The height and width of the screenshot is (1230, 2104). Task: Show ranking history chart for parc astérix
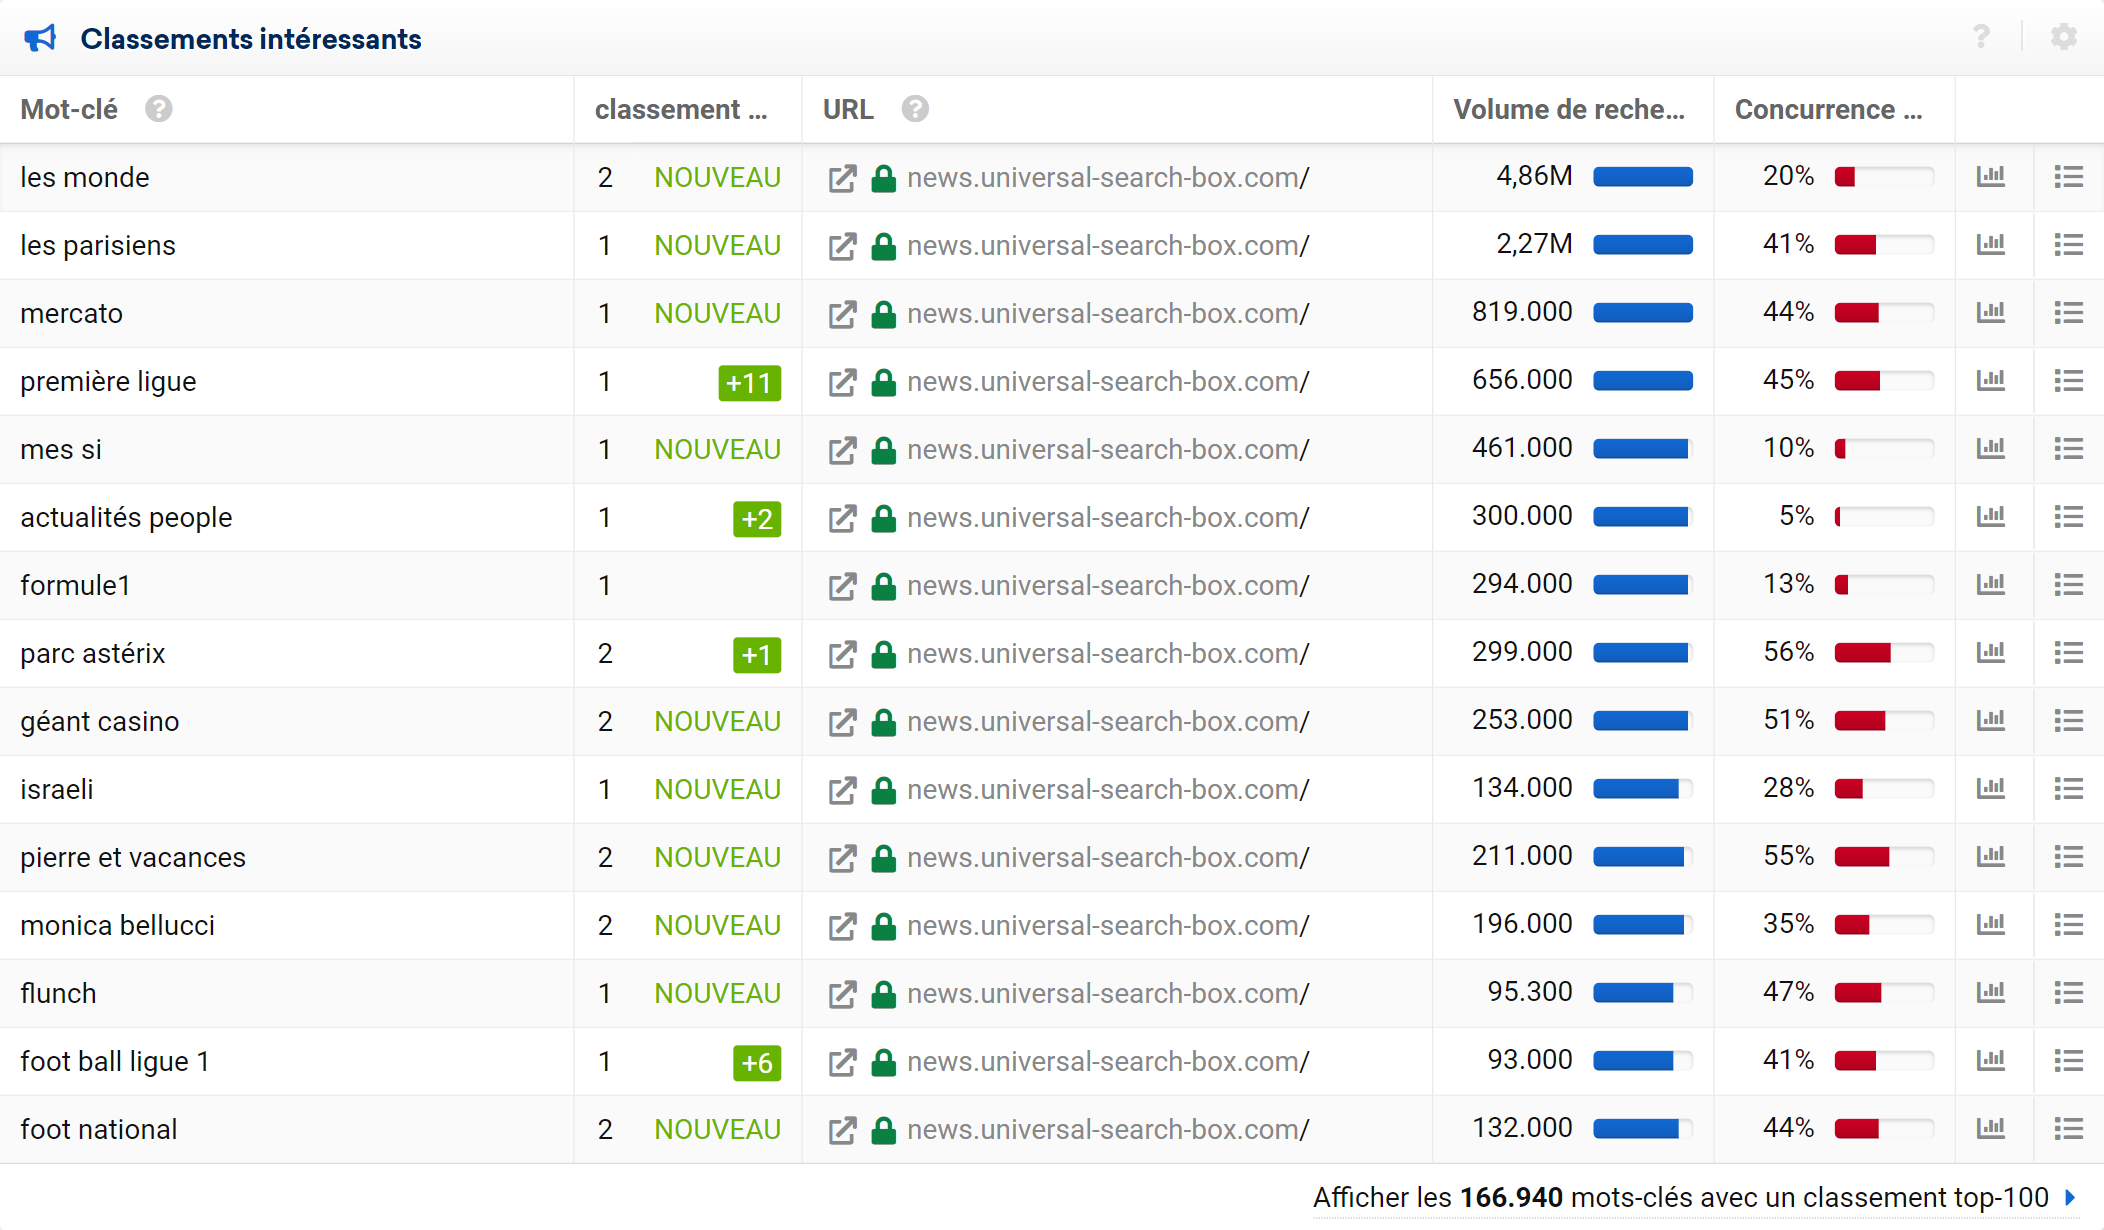pyautogui.click(x=1991, y=653)
